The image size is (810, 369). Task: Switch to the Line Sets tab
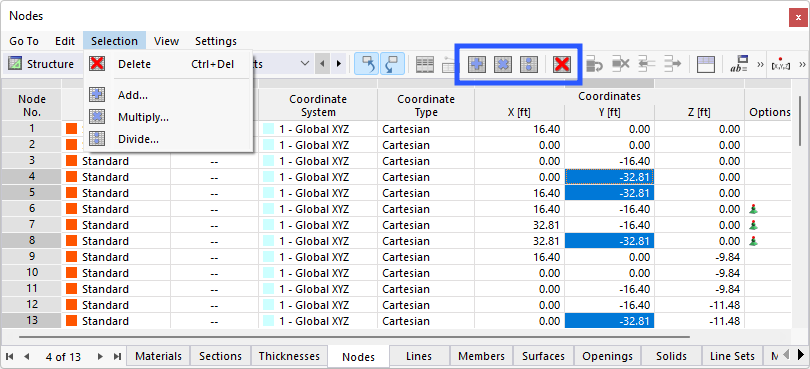coord(732,356)
